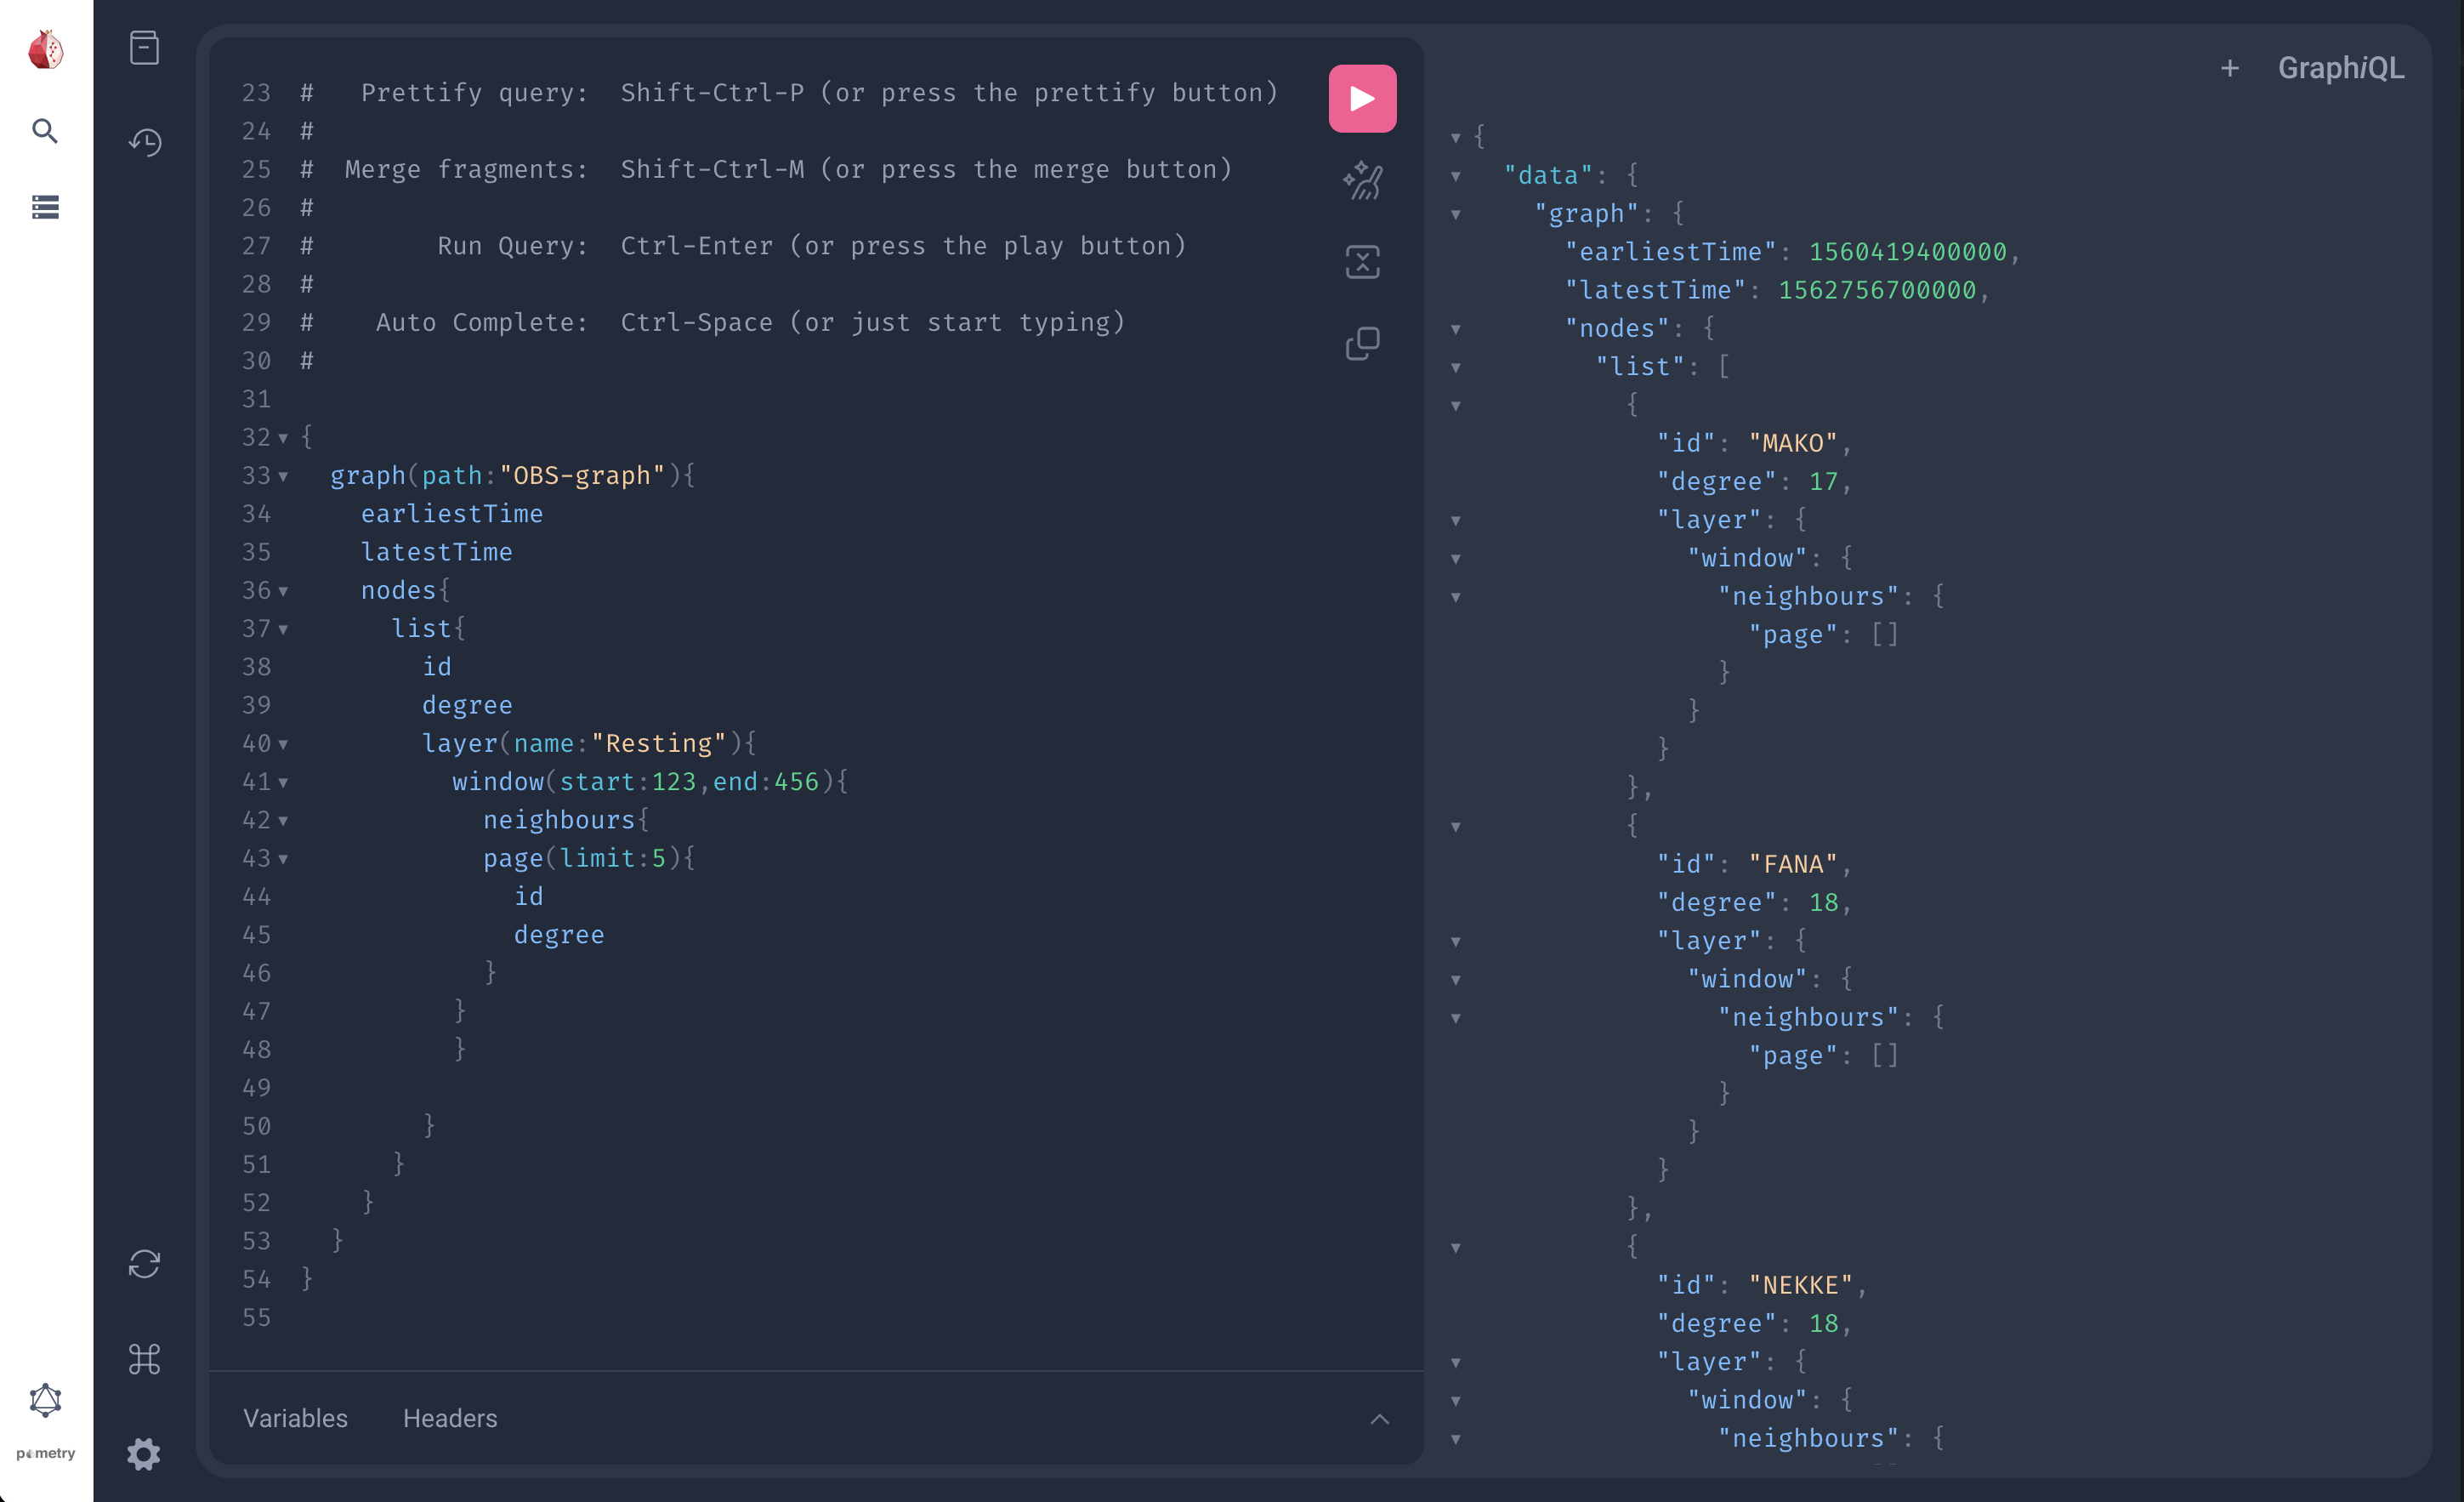The image size is (2464, 1502).
Task: Execute the query with the play button
Action: [1362, 97]
